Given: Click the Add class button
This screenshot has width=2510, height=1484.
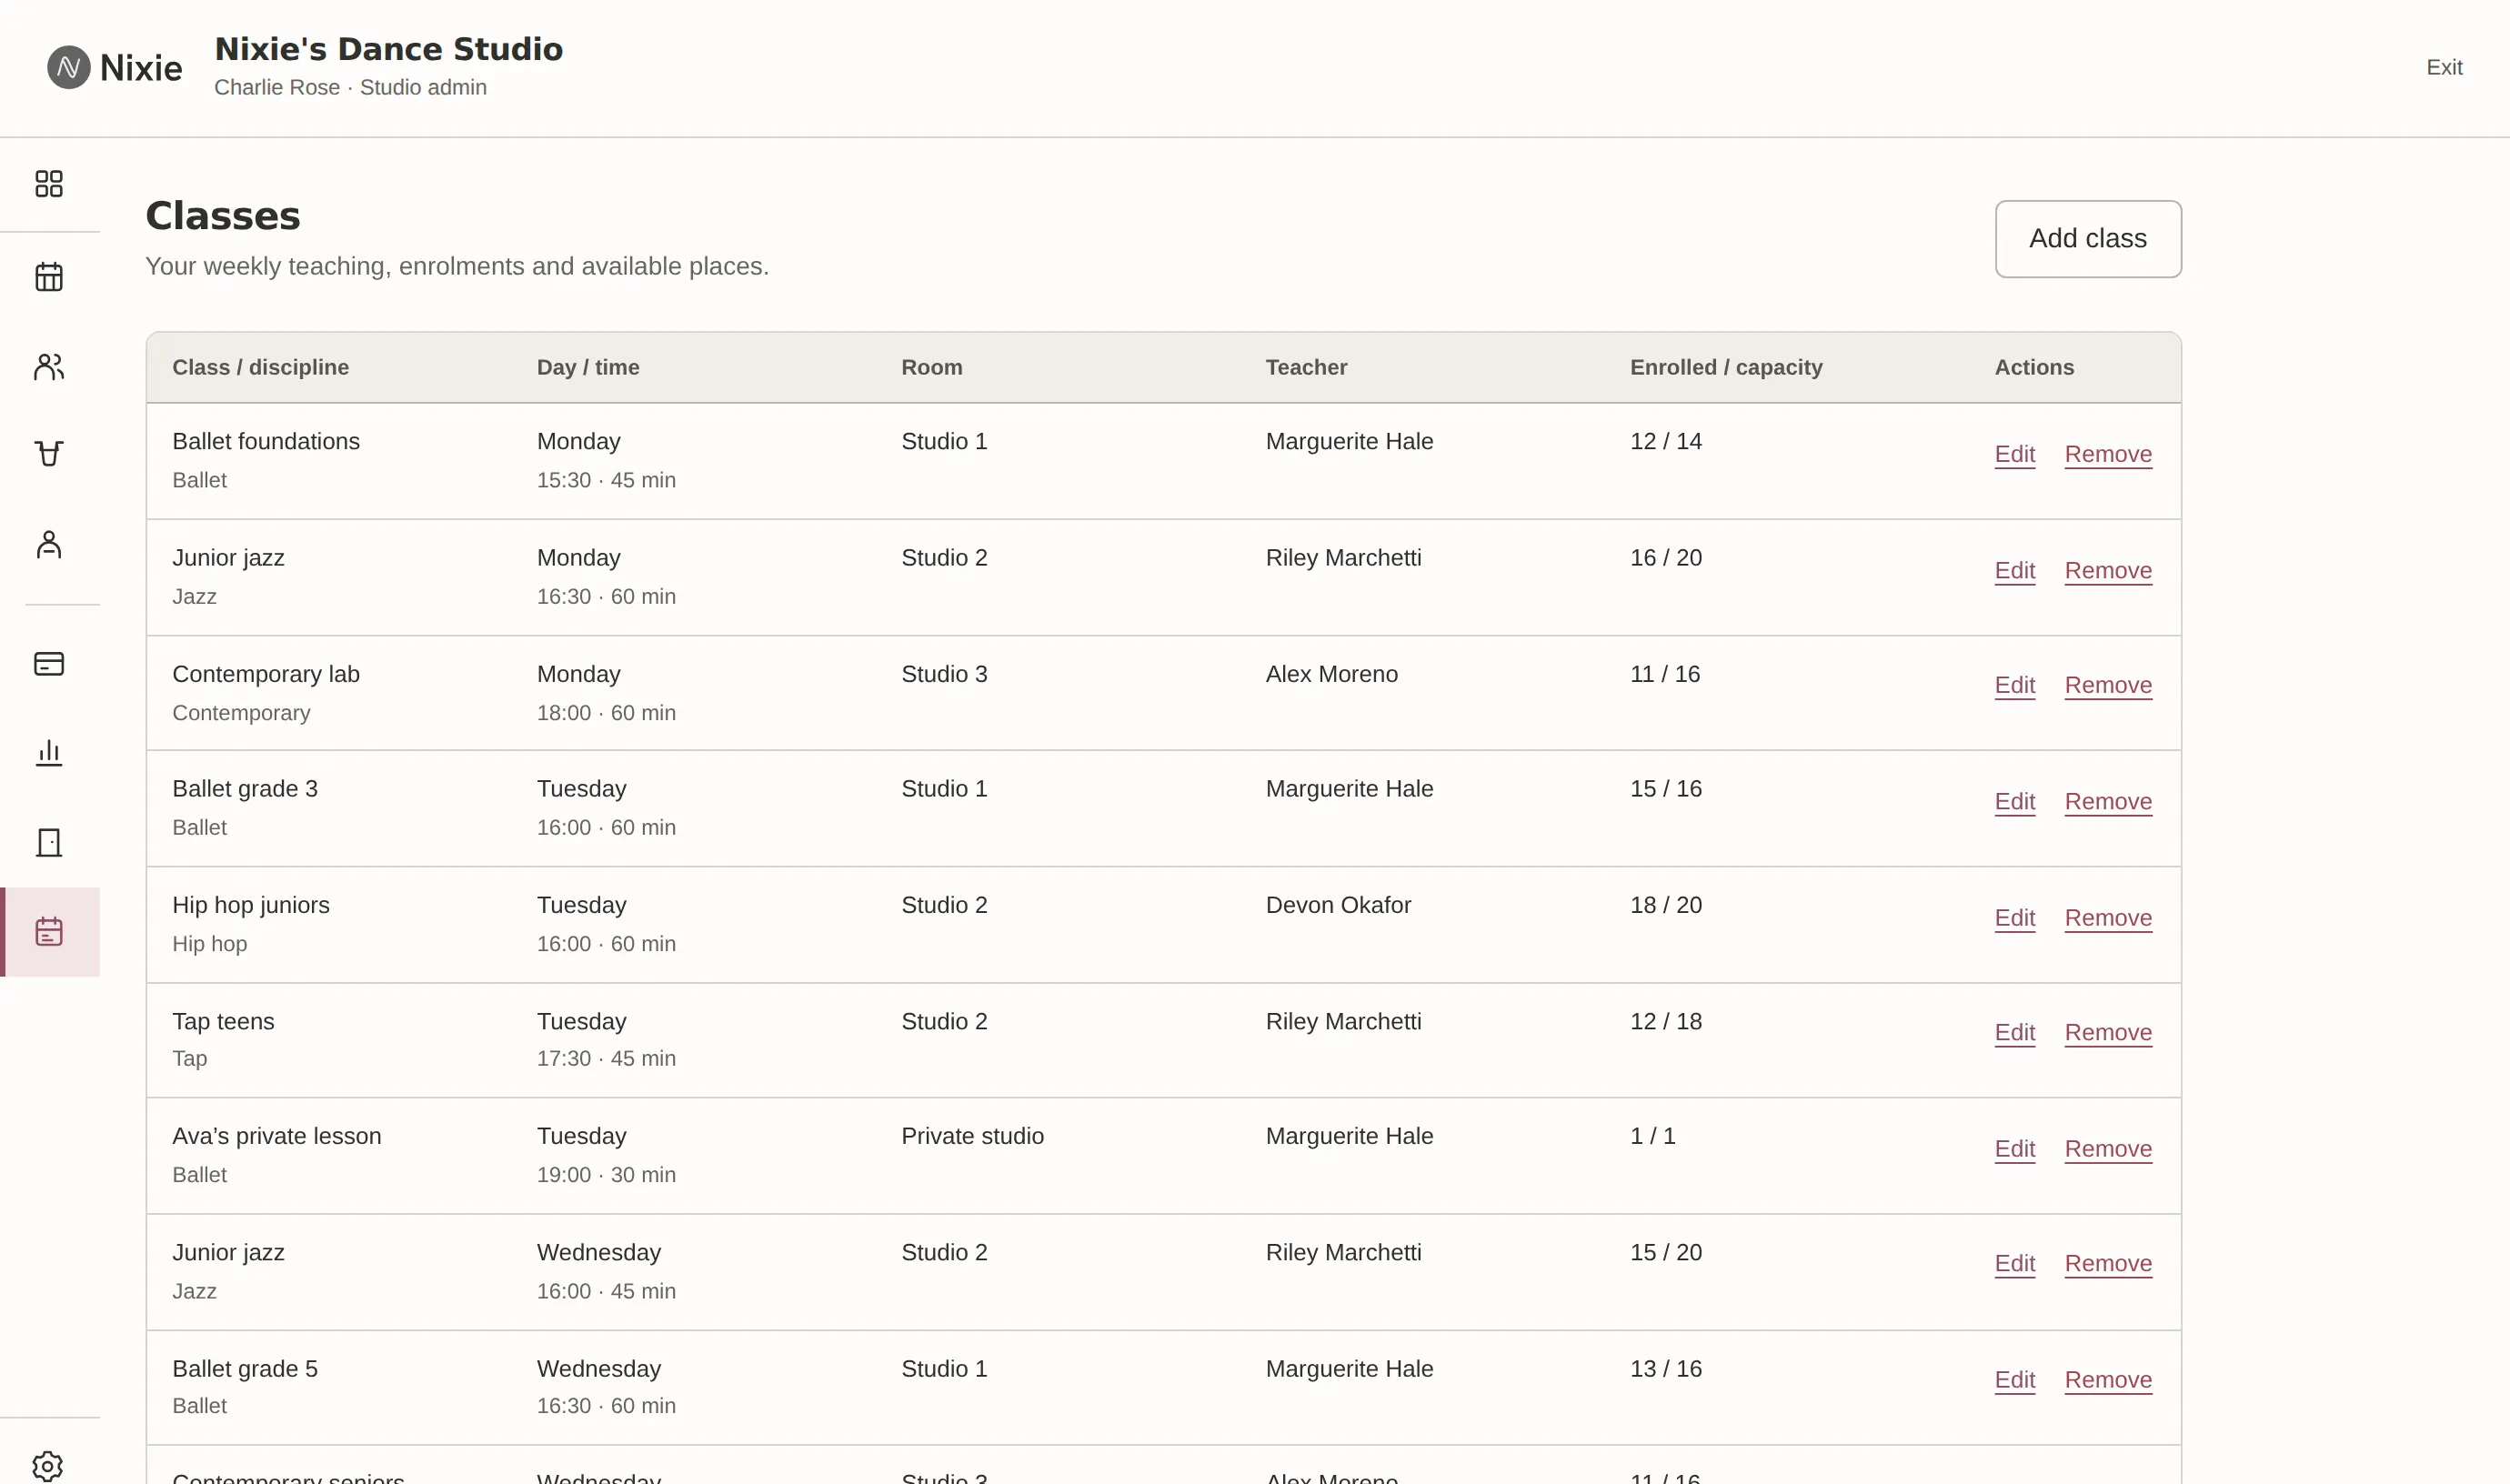Looking at the screenshot, I should point(2088,239).
